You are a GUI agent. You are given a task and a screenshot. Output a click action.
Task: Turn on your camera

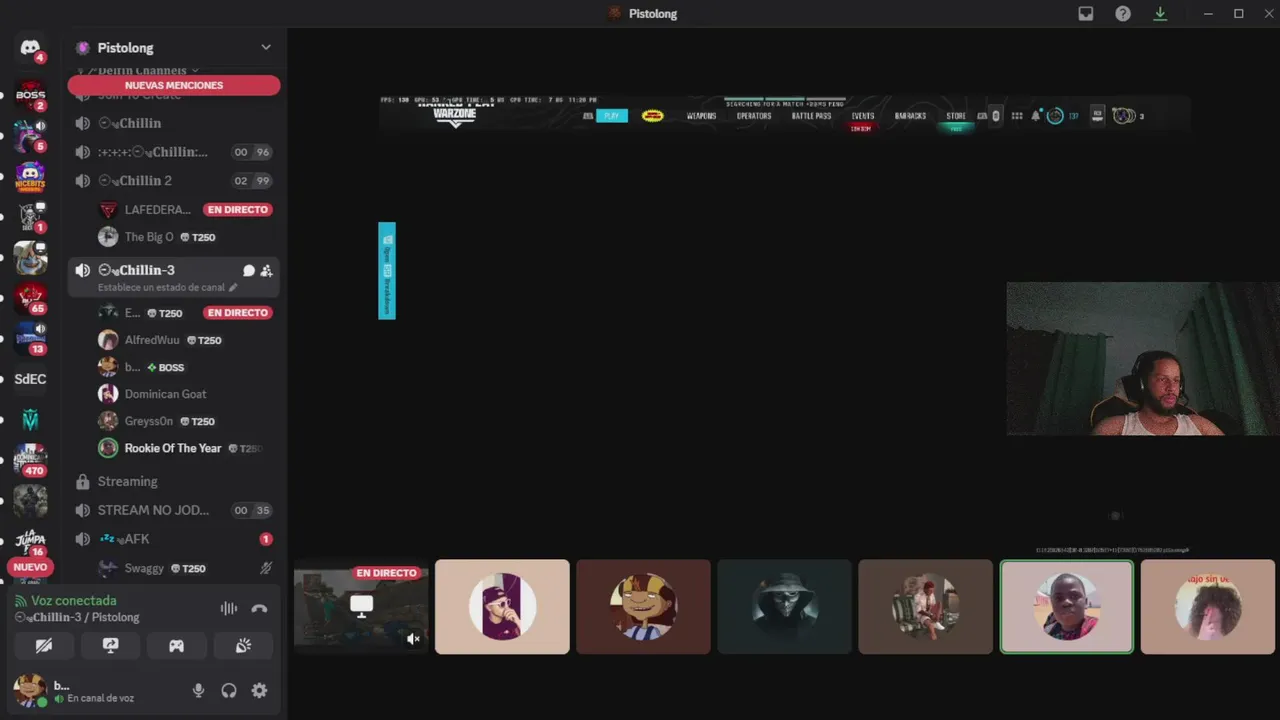(x=43, y=646)
